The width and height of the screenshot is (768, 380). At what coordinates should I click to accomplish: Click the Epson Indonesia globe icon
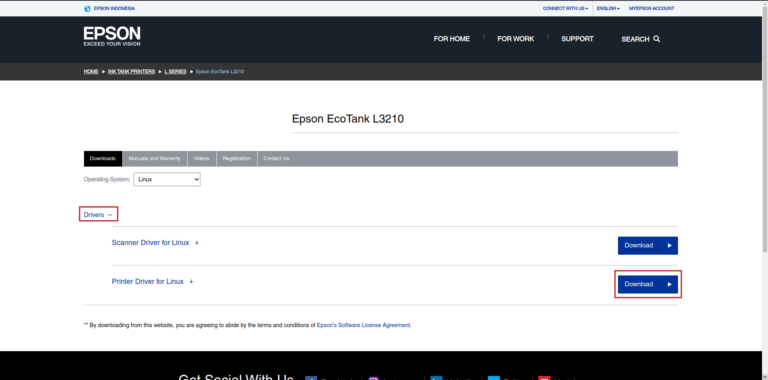(x=87, y=8)
